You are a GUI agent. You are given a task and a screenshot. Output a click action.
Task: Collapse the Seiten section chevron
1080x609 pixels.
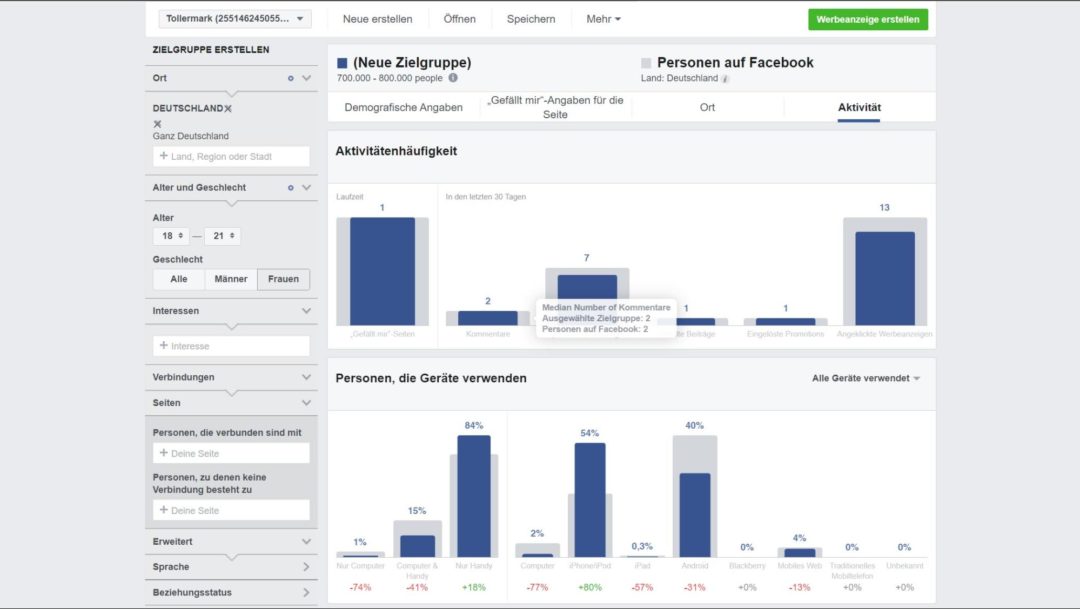(x=307, y=403)
